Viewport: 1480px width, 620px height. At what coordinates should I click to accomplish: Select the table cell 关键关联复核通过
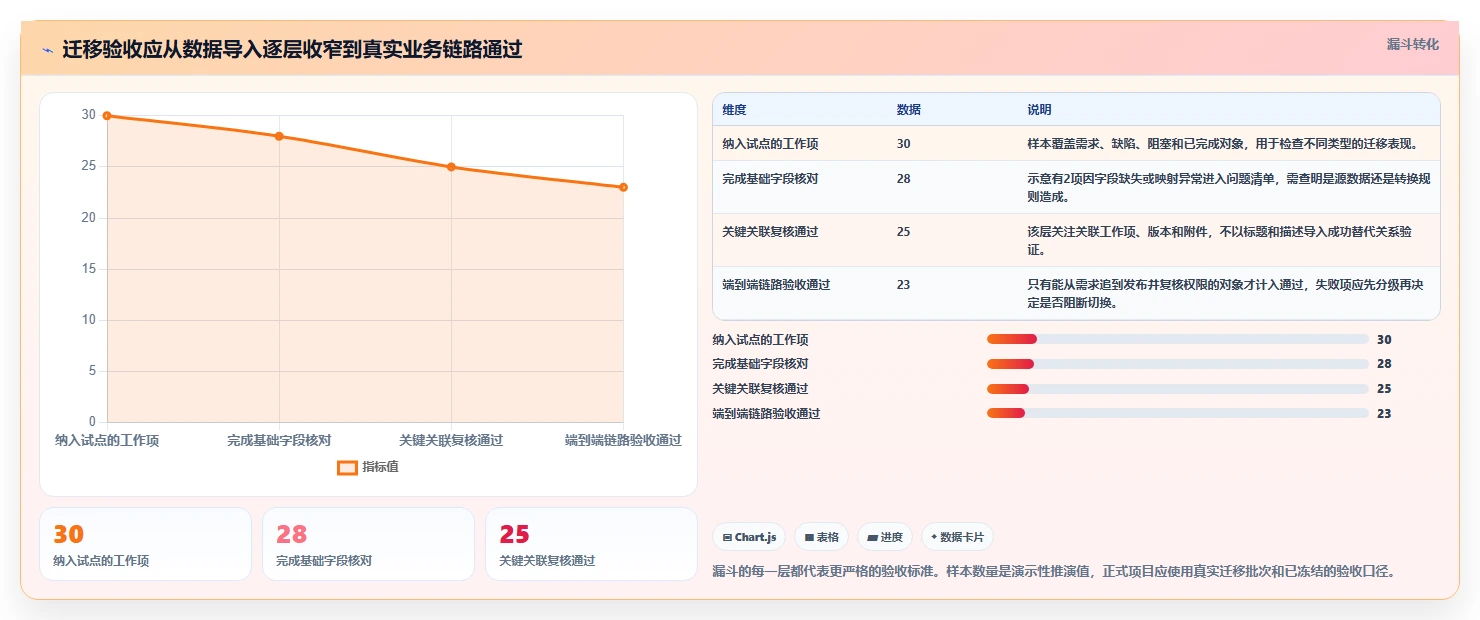770,232
